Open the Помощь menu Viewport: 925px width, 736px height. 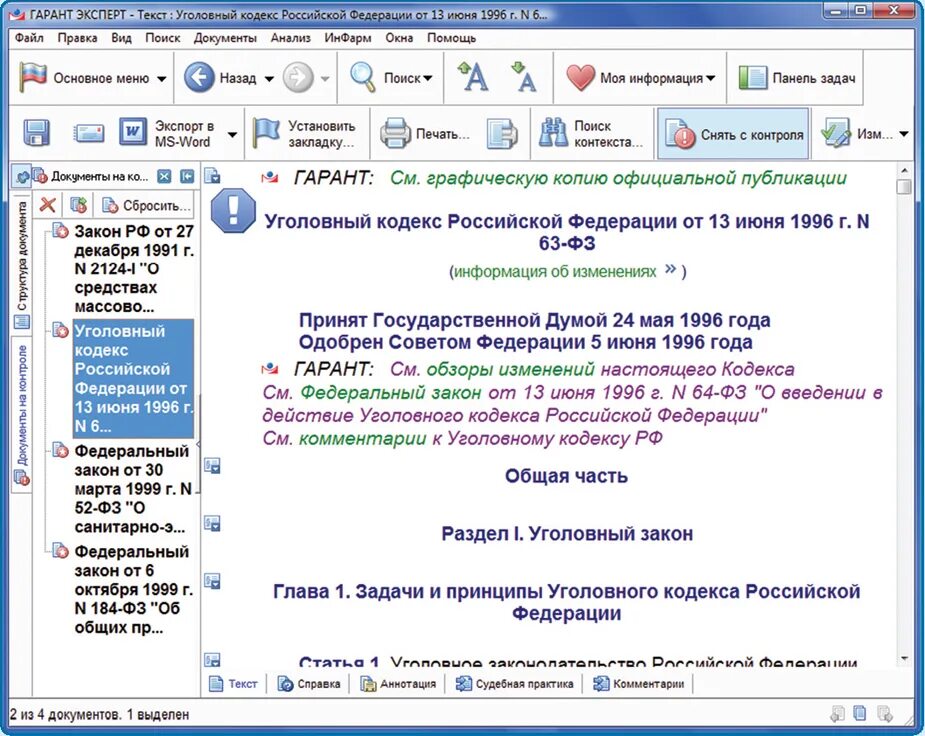tap(451, 38)
